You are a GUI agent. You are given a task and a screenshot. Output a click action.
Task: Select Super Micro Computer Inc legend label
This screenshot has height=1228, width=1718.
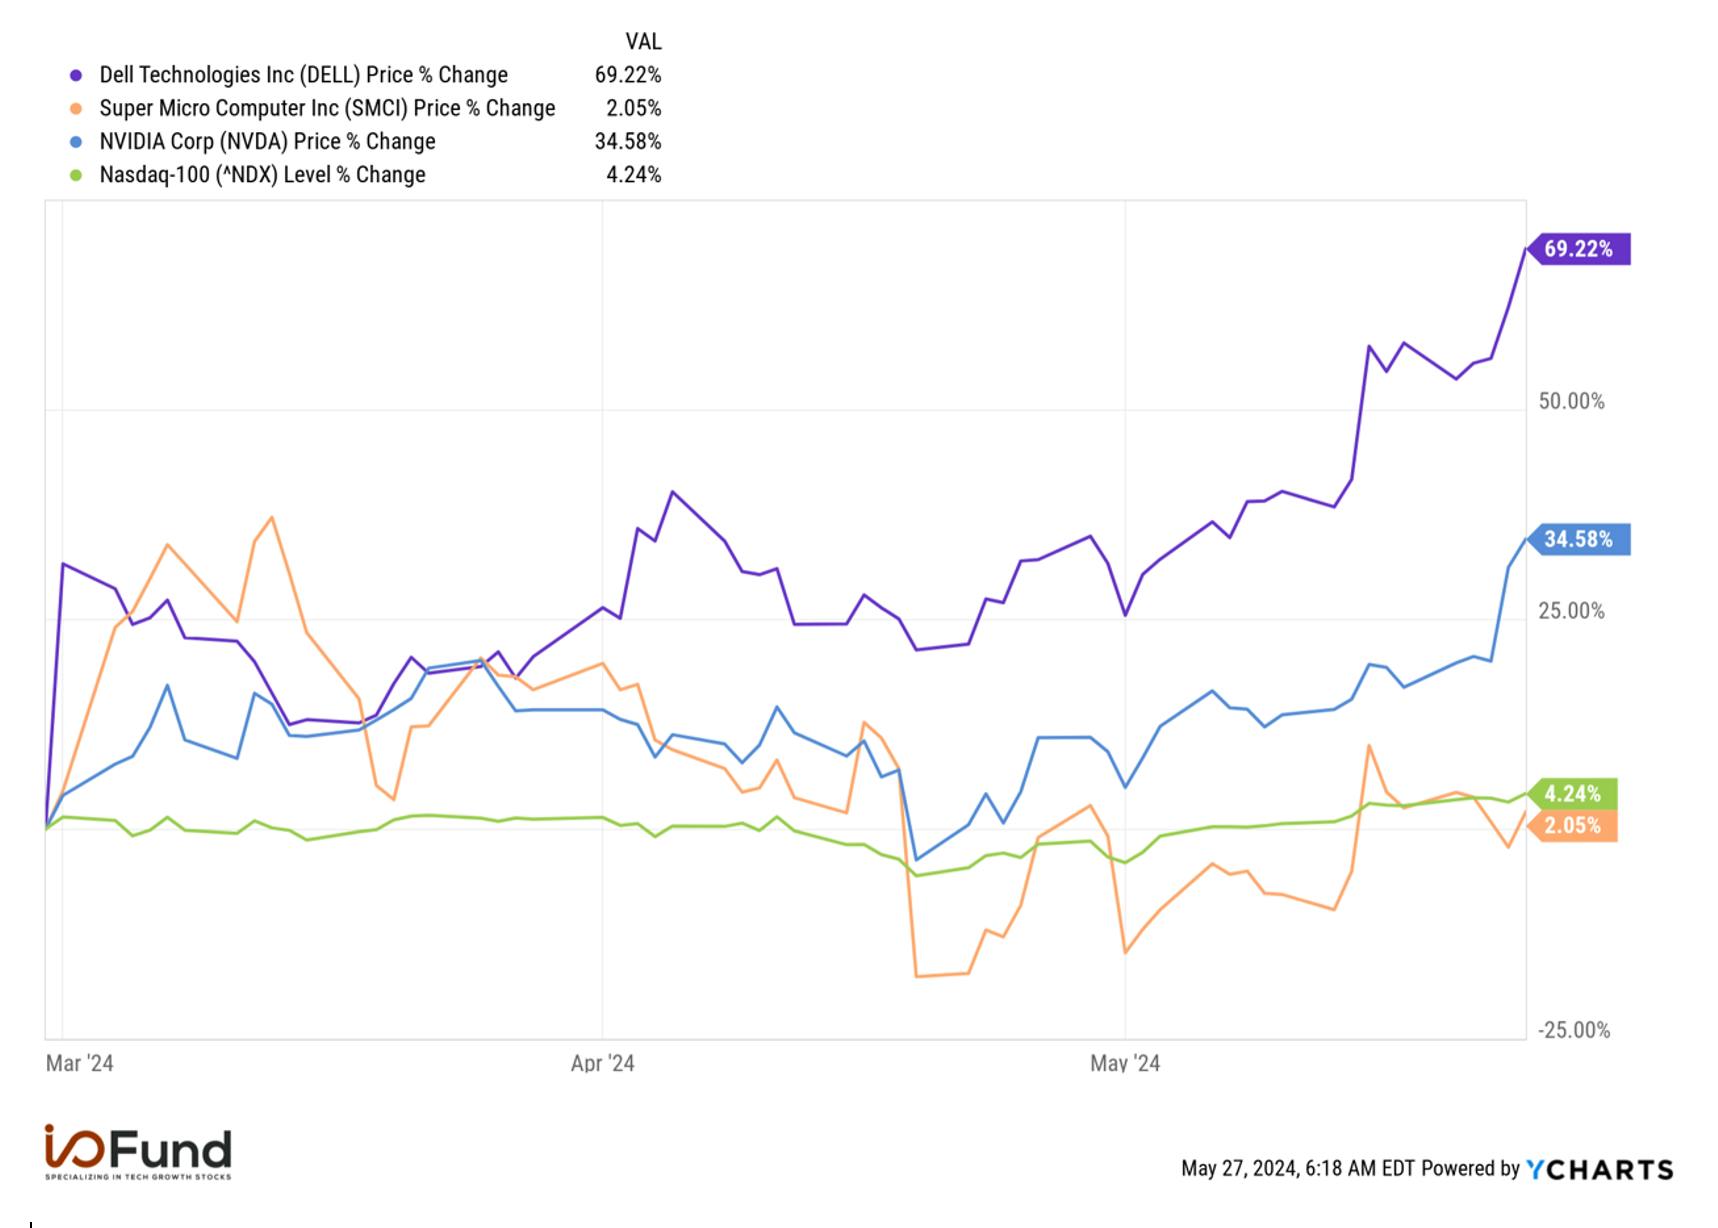point(327,108)
